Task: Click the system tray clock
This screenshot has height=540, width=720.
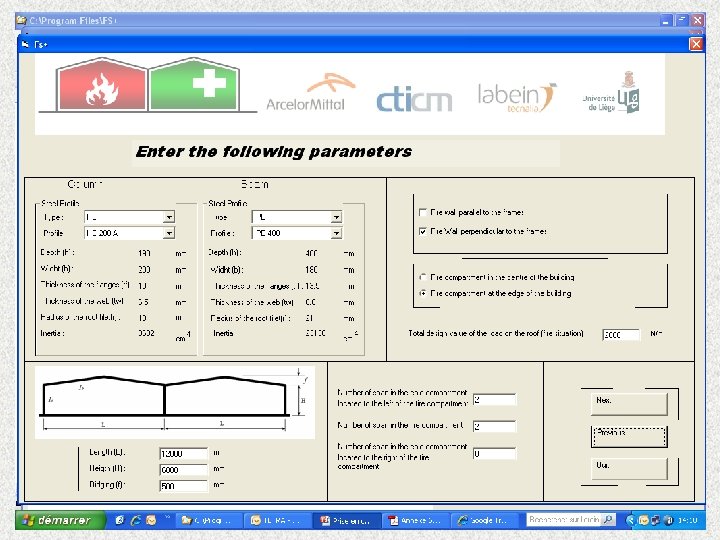Action: click(687, 520)
